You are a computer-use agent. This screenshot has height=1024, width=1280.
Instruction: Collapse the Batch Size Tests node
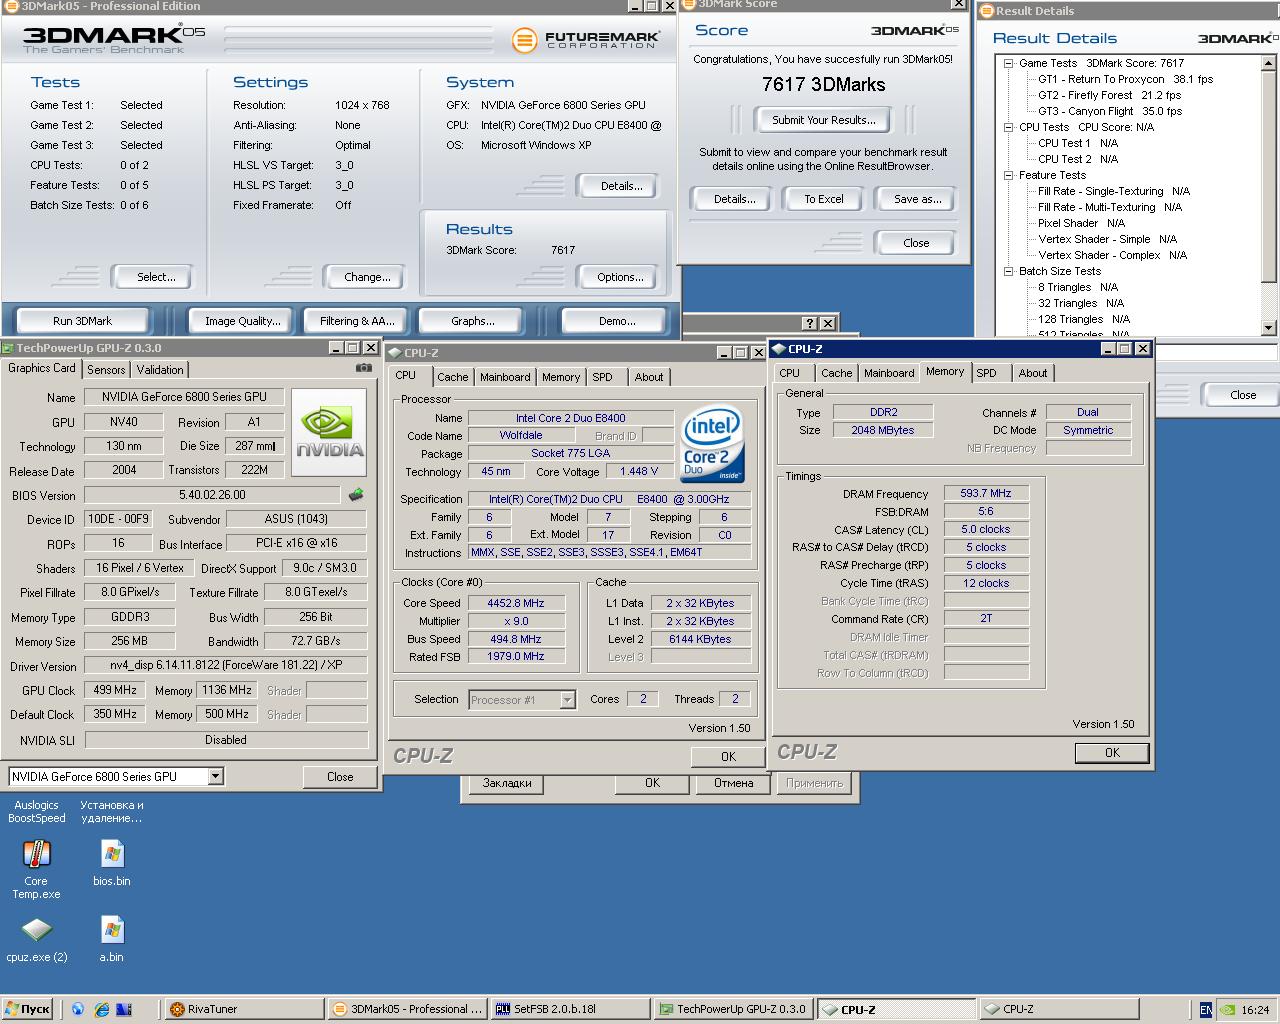(x=1009, y=271)
